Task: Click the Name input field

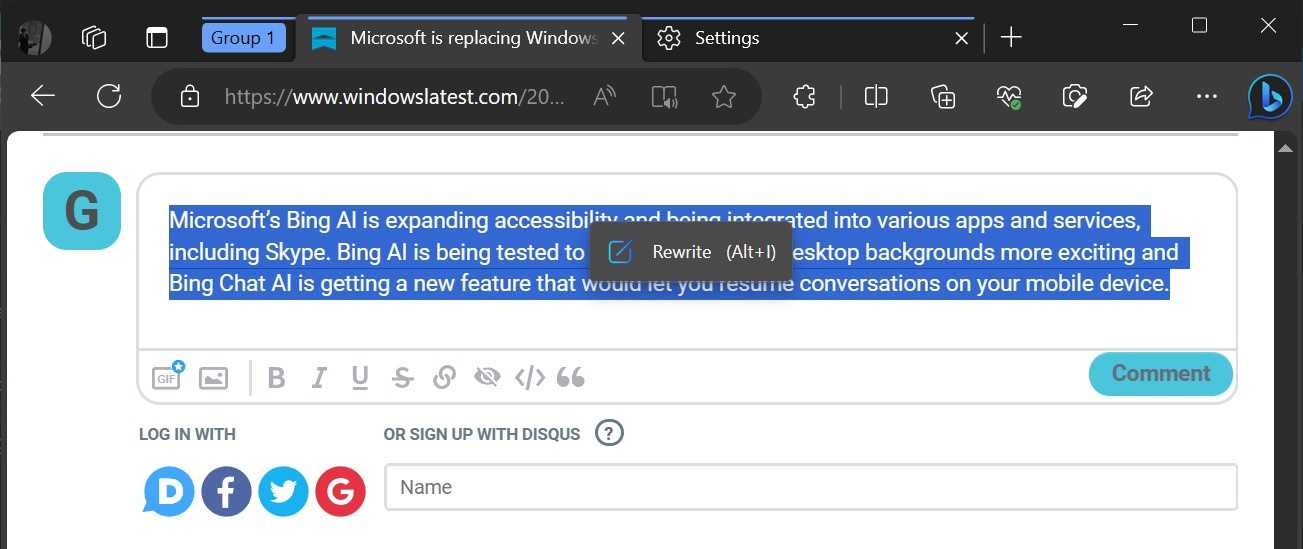Action: (x=810, y=487)
